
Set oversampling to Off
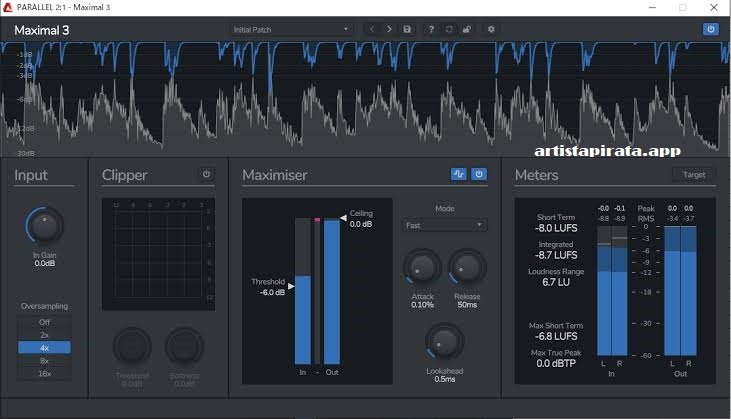click(44, 322)
